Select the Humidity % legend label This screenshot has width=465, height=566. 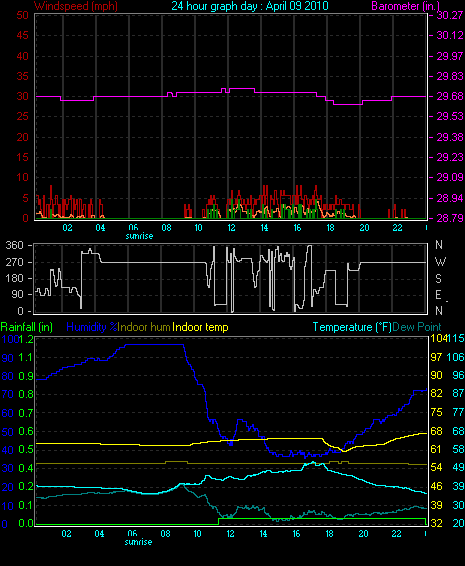[x=92, y=327]
